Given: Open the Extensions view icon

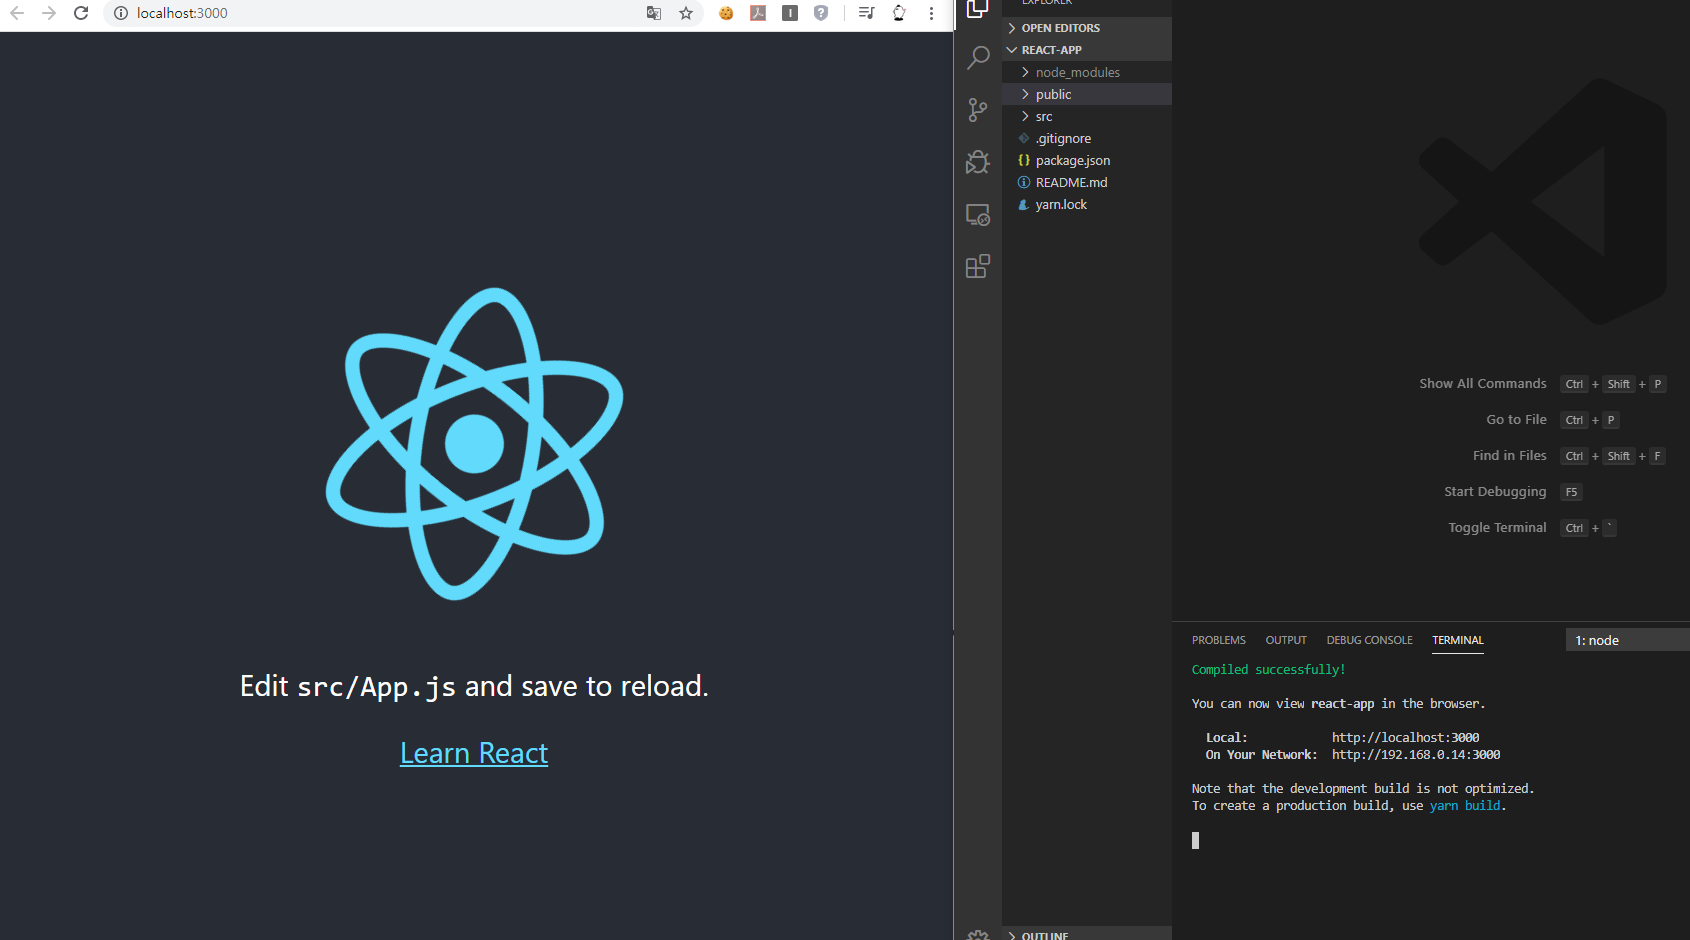Looking at the screenshot, I should (978, 266).
